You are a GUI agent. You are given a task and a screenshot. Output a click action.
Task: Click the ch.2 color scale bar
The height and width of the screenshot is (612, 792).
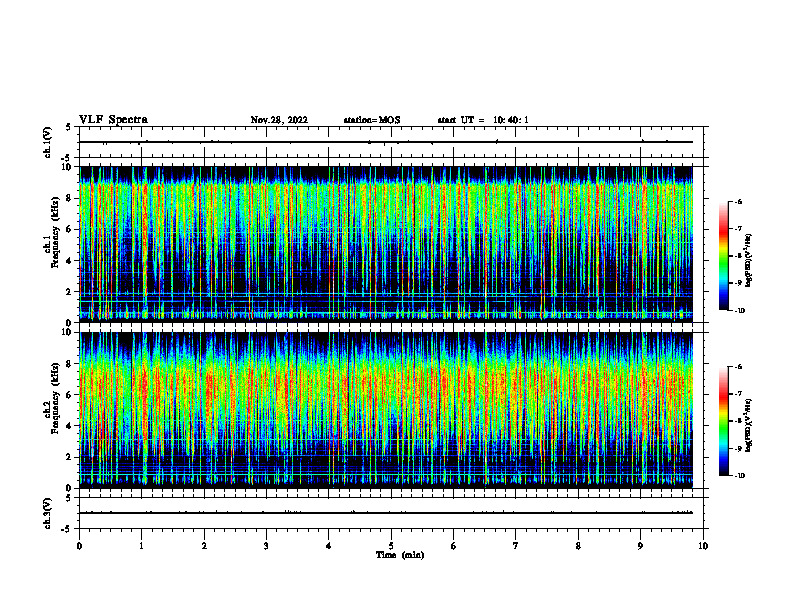point(723,421)
